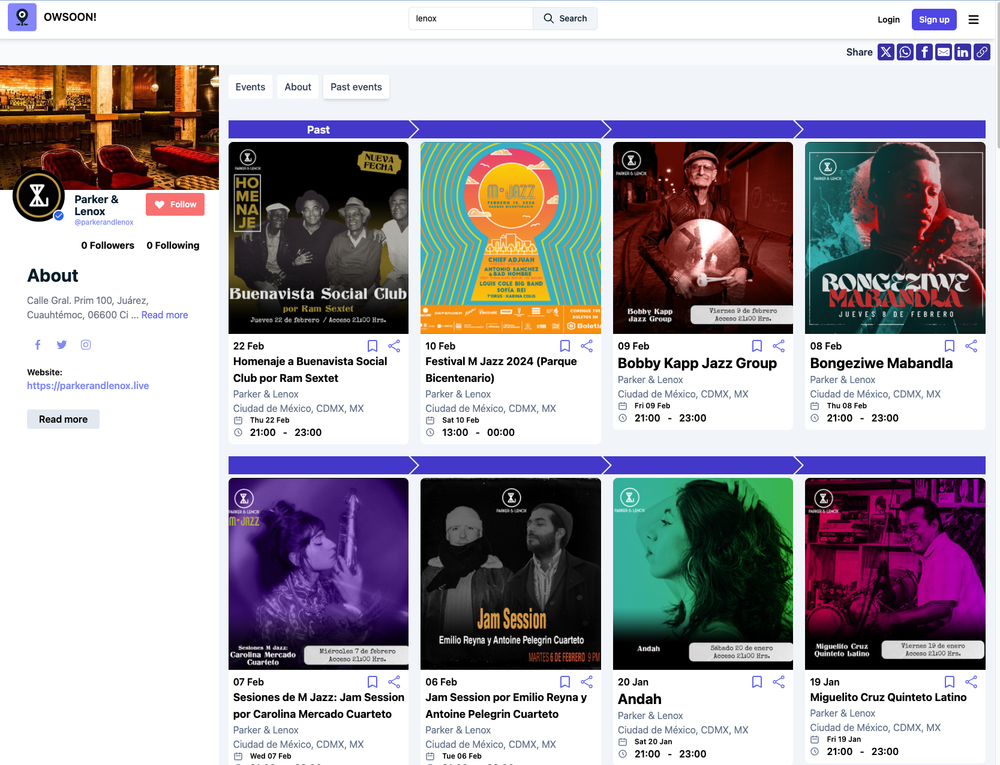1000x765 pixels.
Task: Copy the page link using the link icon
Action: (x=981, y=52)
